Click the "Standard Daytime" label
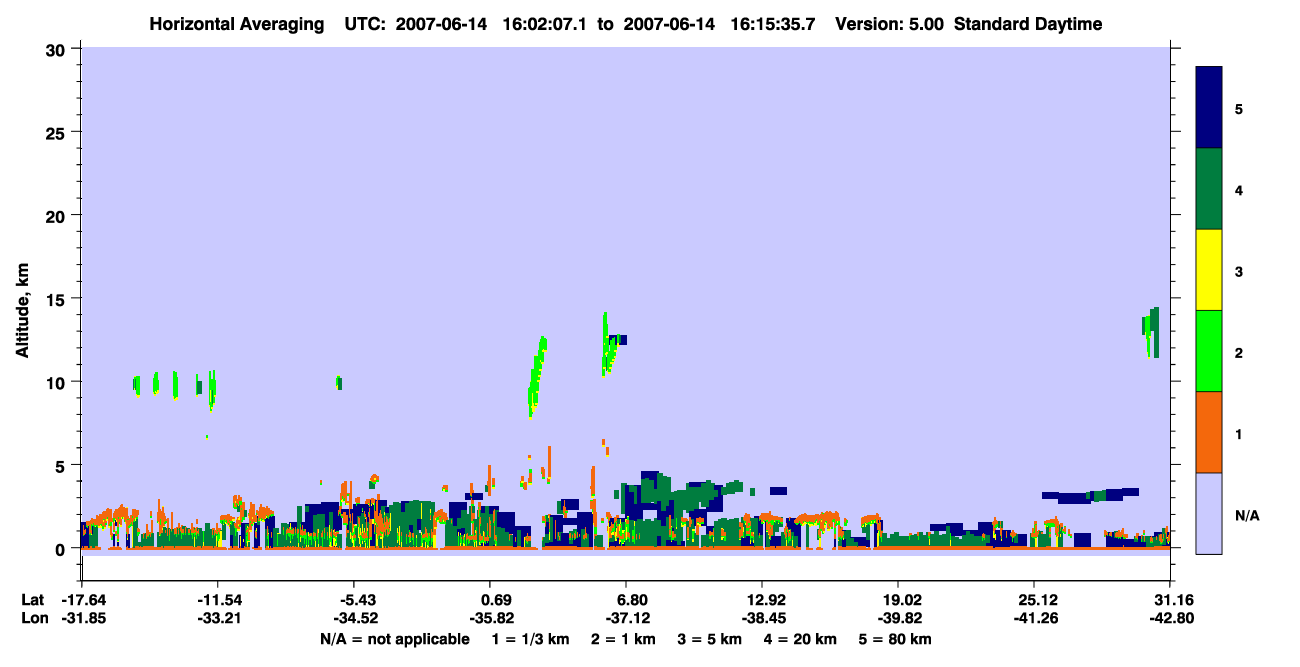 (x=1028, y=24)
